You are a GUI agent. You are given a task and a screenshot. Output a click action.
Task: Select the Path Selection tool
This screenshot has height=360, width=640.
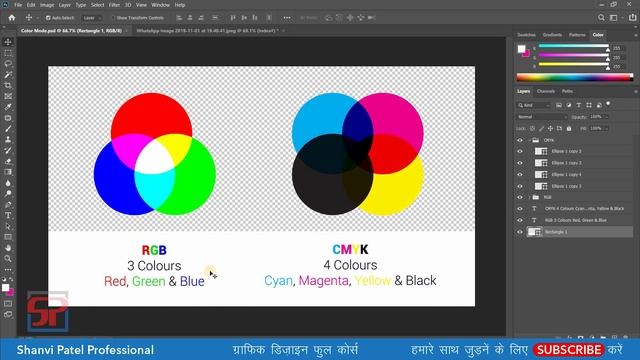click(x=8, y=226)
